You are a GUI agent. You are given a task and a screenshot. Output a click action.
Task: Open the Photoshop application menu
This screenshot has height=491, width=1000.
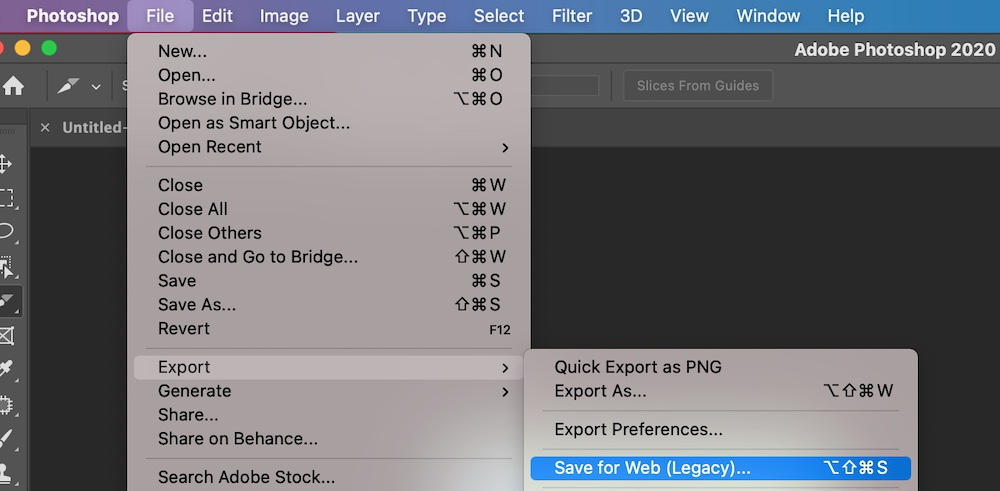click(x=72, y=16)
